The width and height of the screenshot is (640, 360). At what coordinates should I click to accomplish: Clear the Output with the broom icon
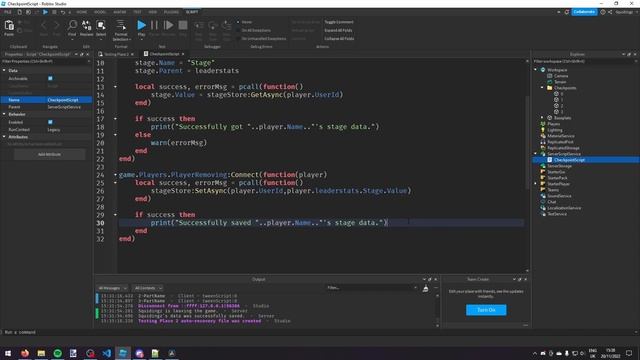pos(425,288)
